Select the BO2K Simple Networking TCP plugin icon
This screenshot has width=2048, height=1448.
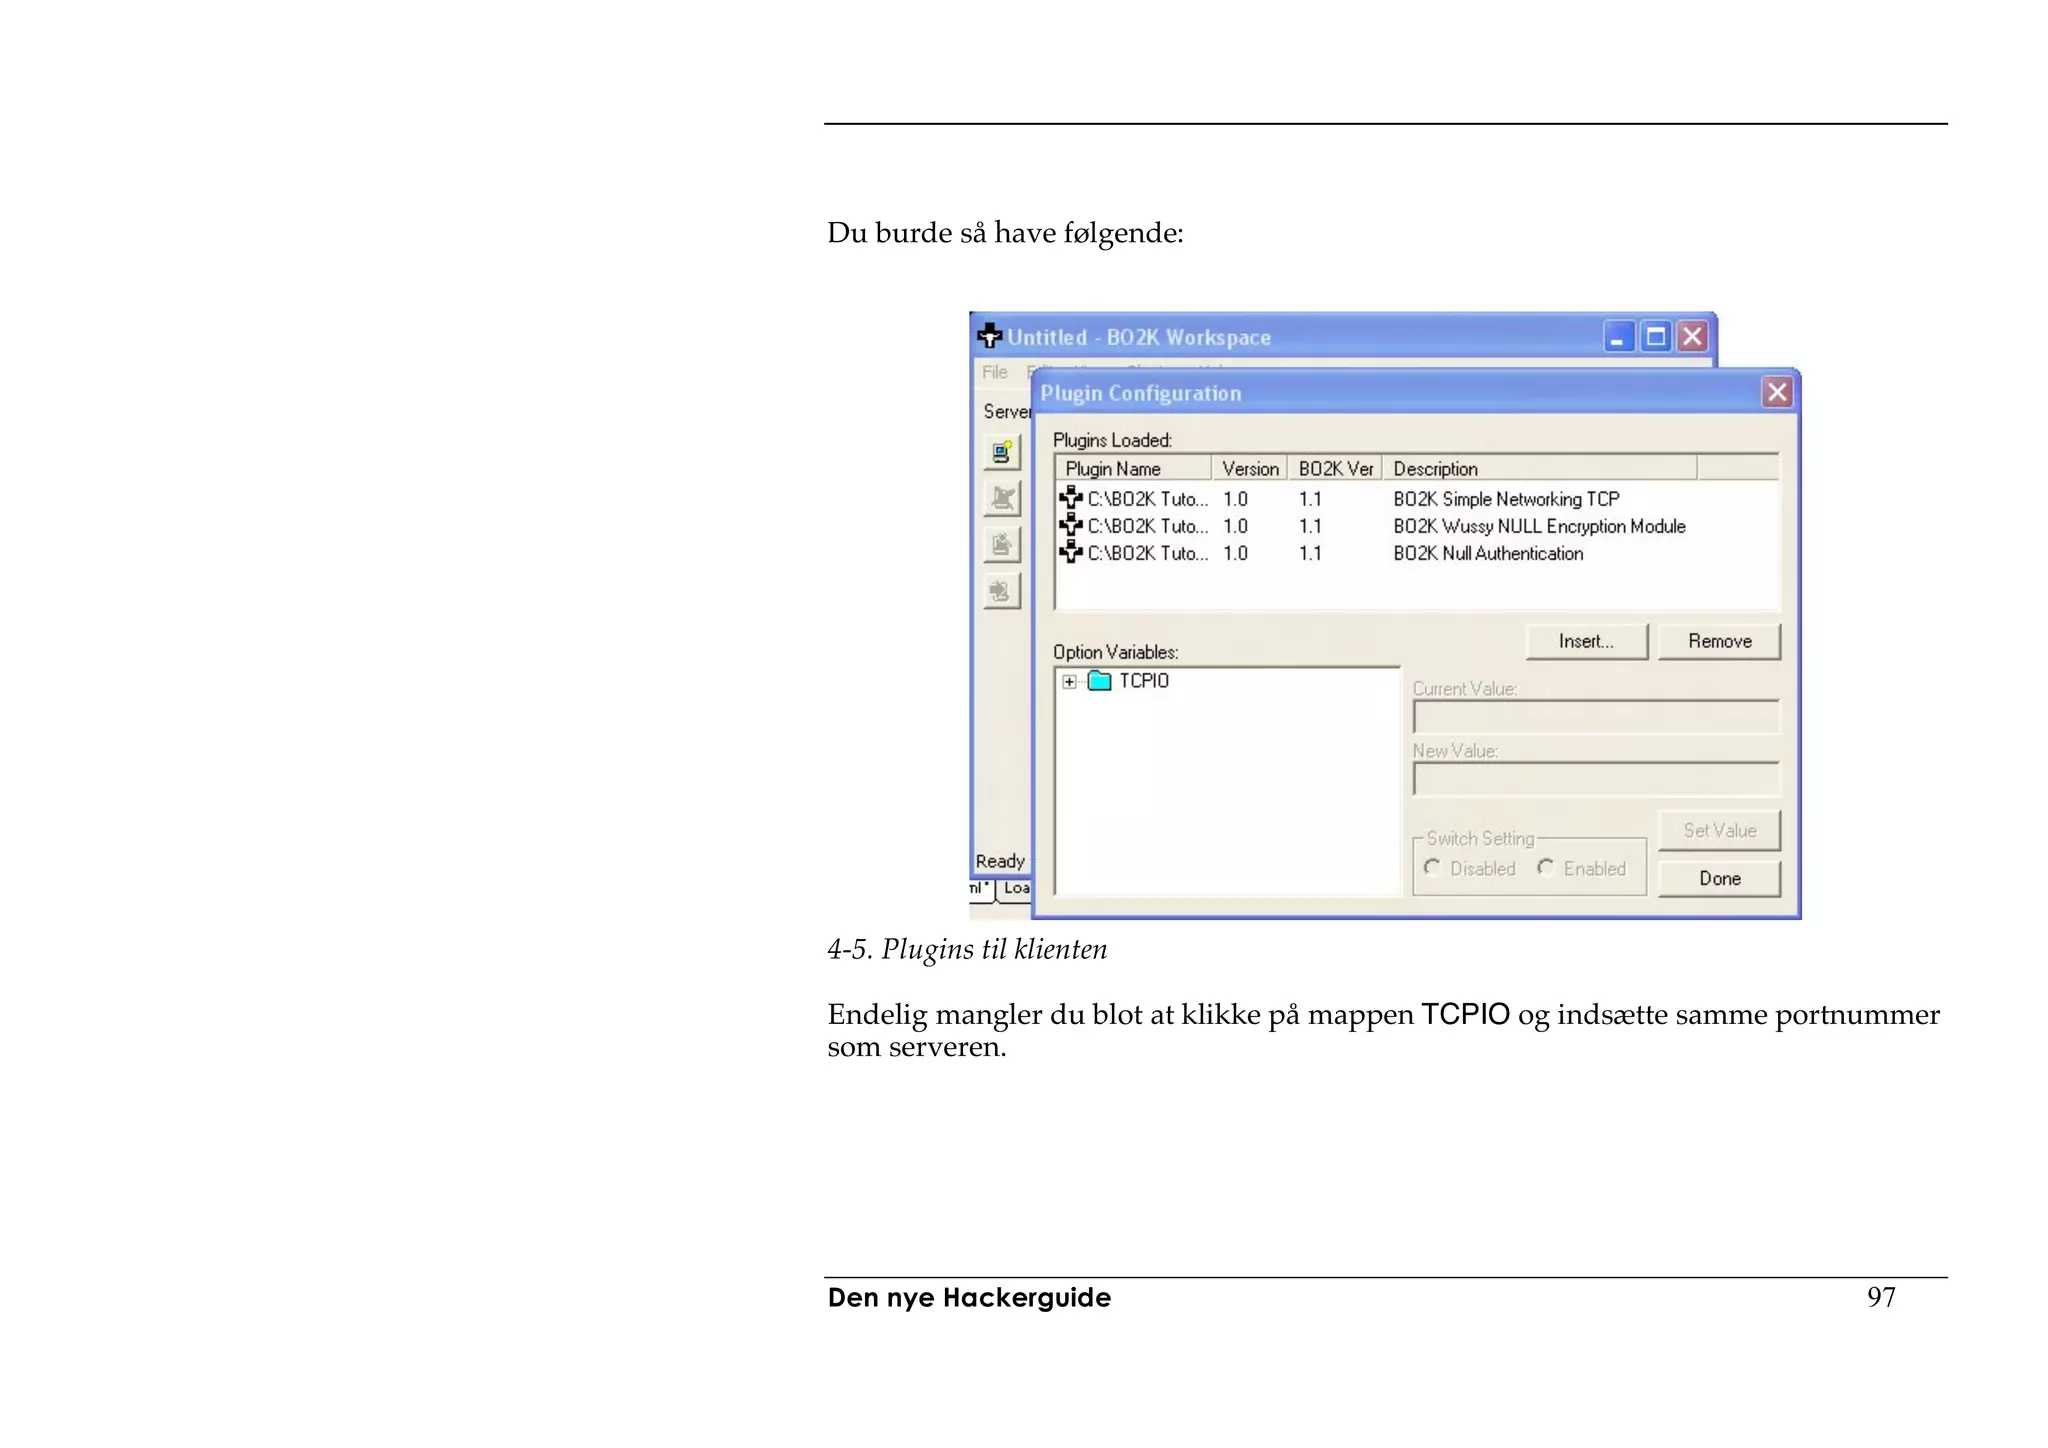tap(1071, 498)
